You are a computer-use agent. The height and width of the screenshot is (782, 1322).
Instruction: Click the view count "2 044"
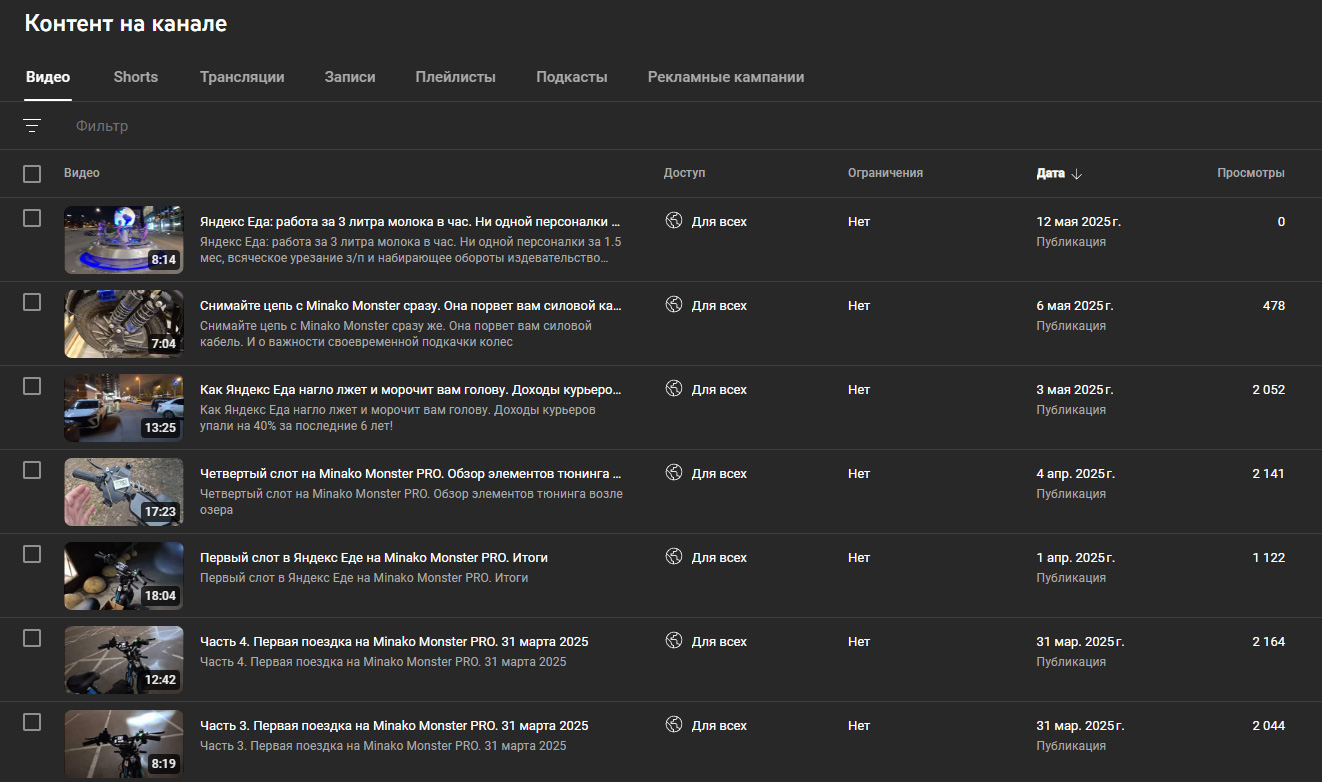[x=1269, y=726]
